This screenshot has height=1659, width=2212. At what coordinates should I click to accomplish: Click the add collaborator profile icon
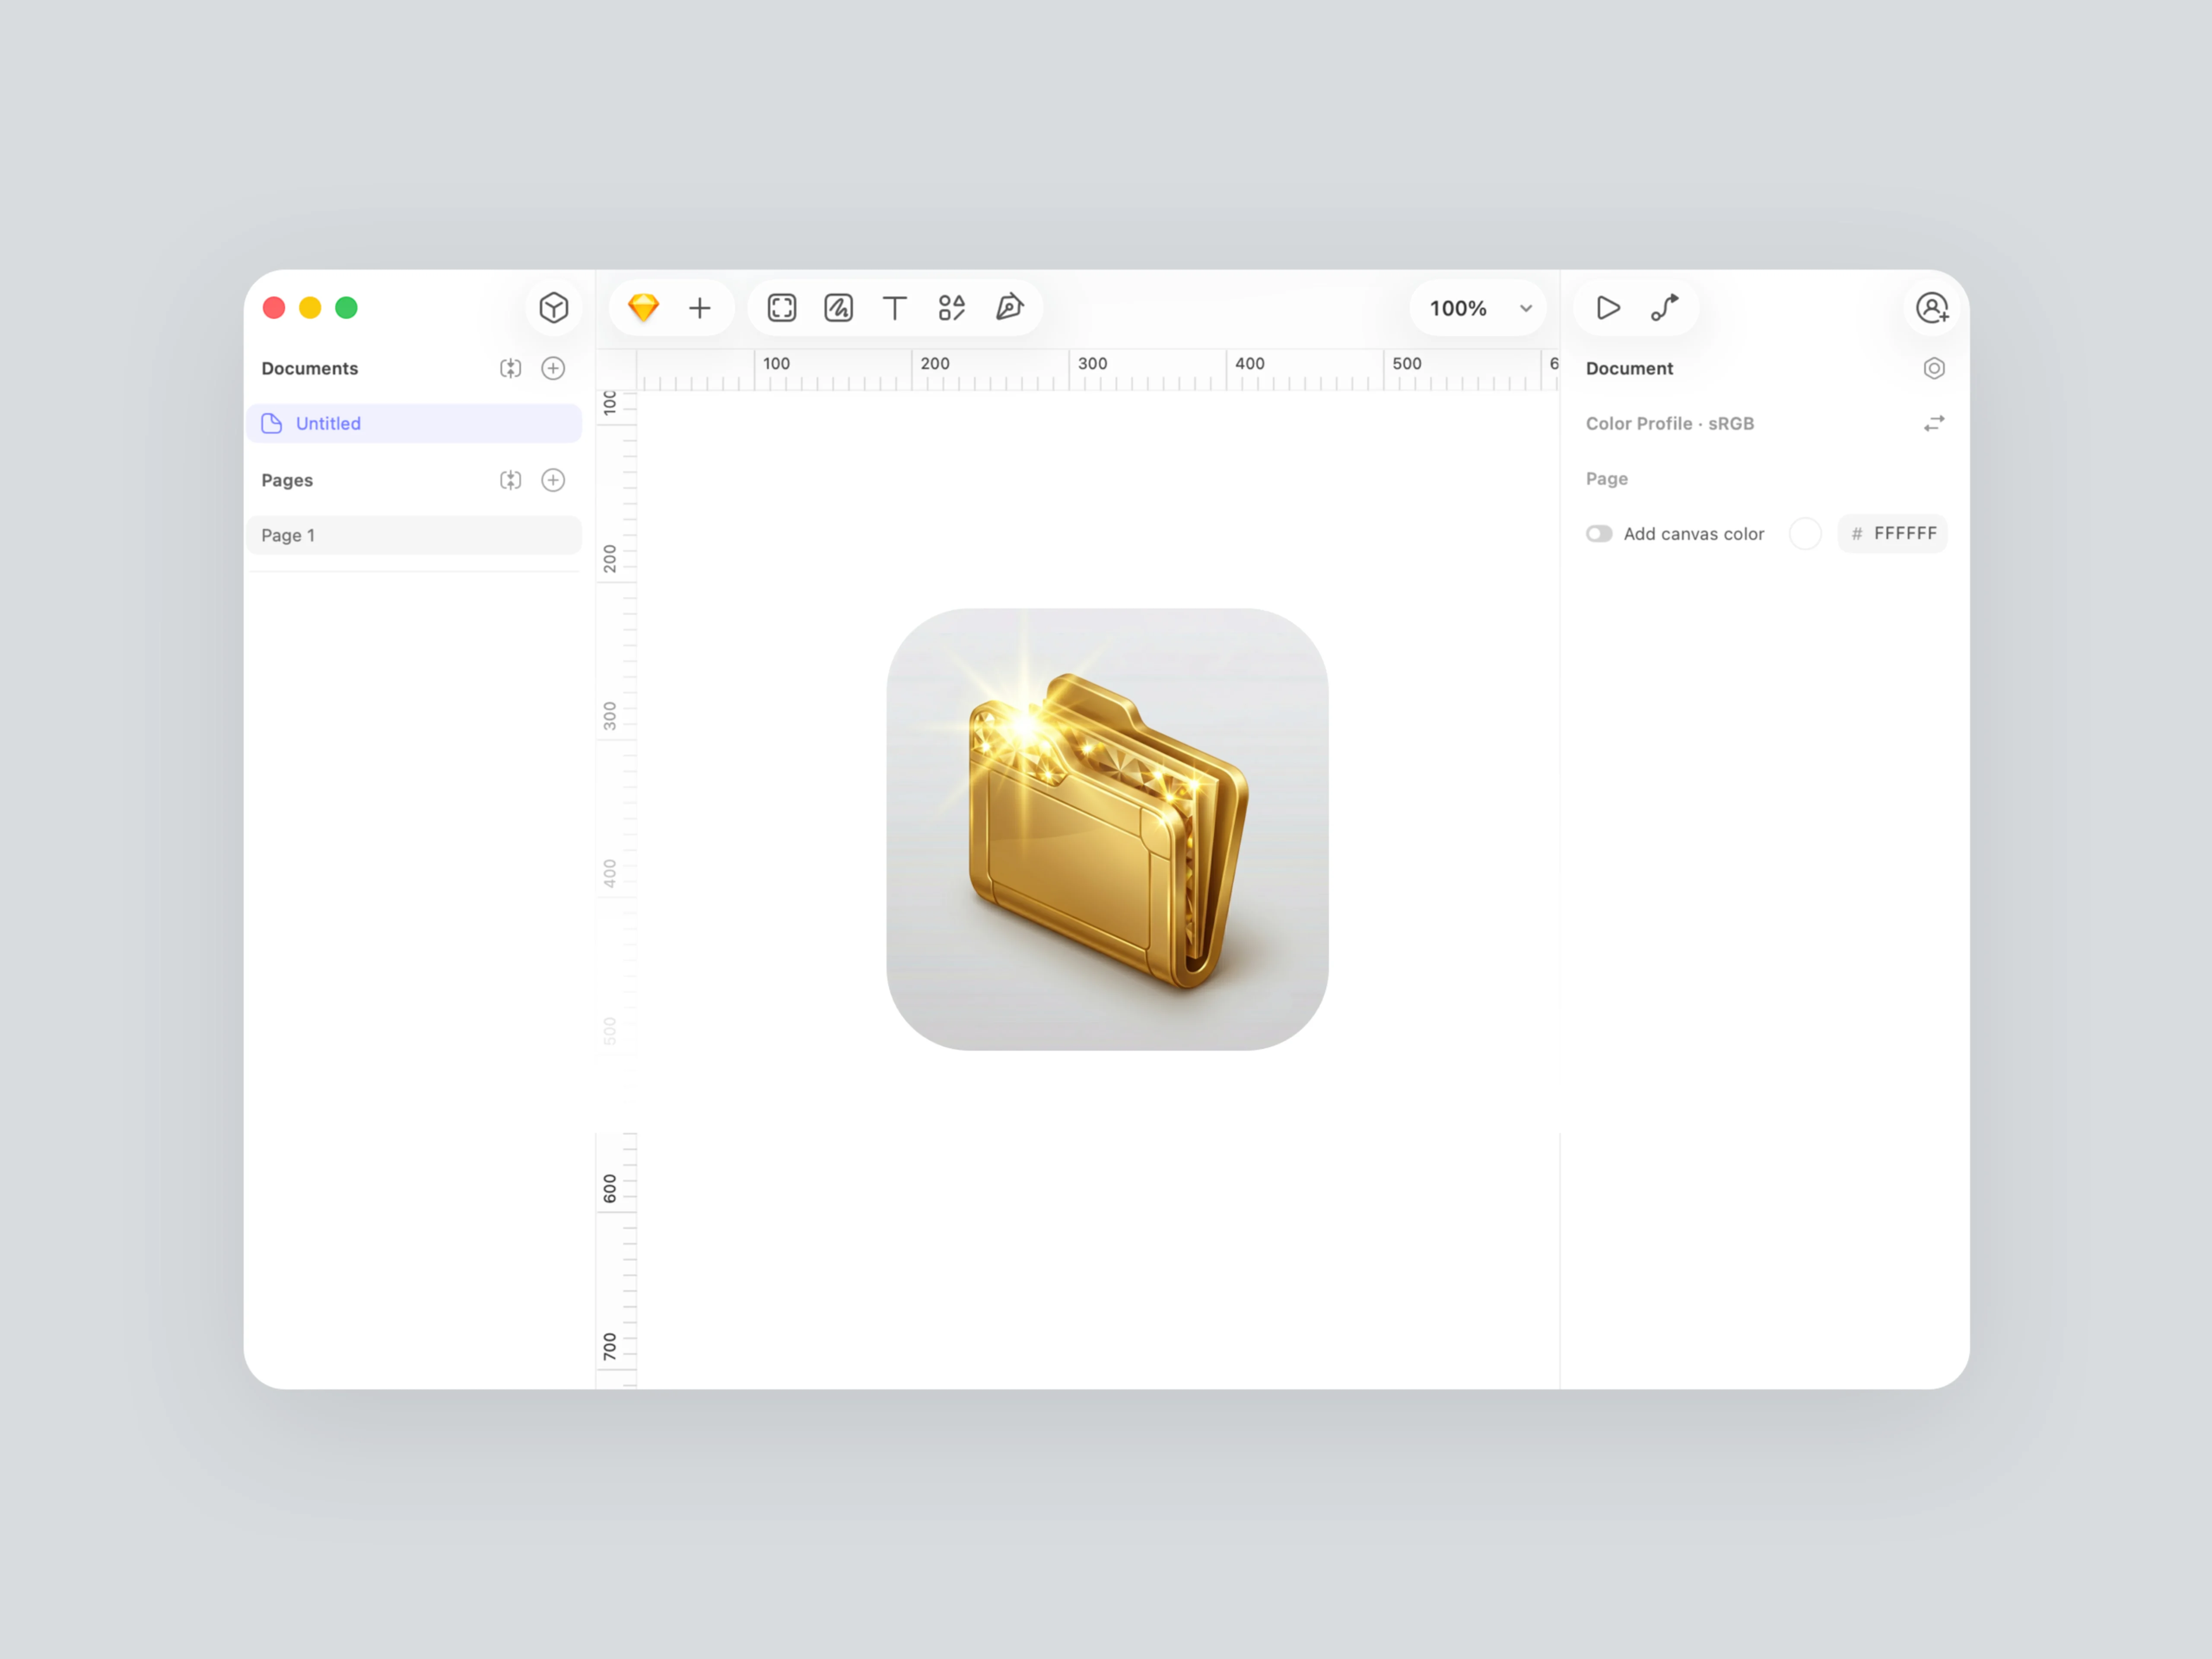[1932, 307]
